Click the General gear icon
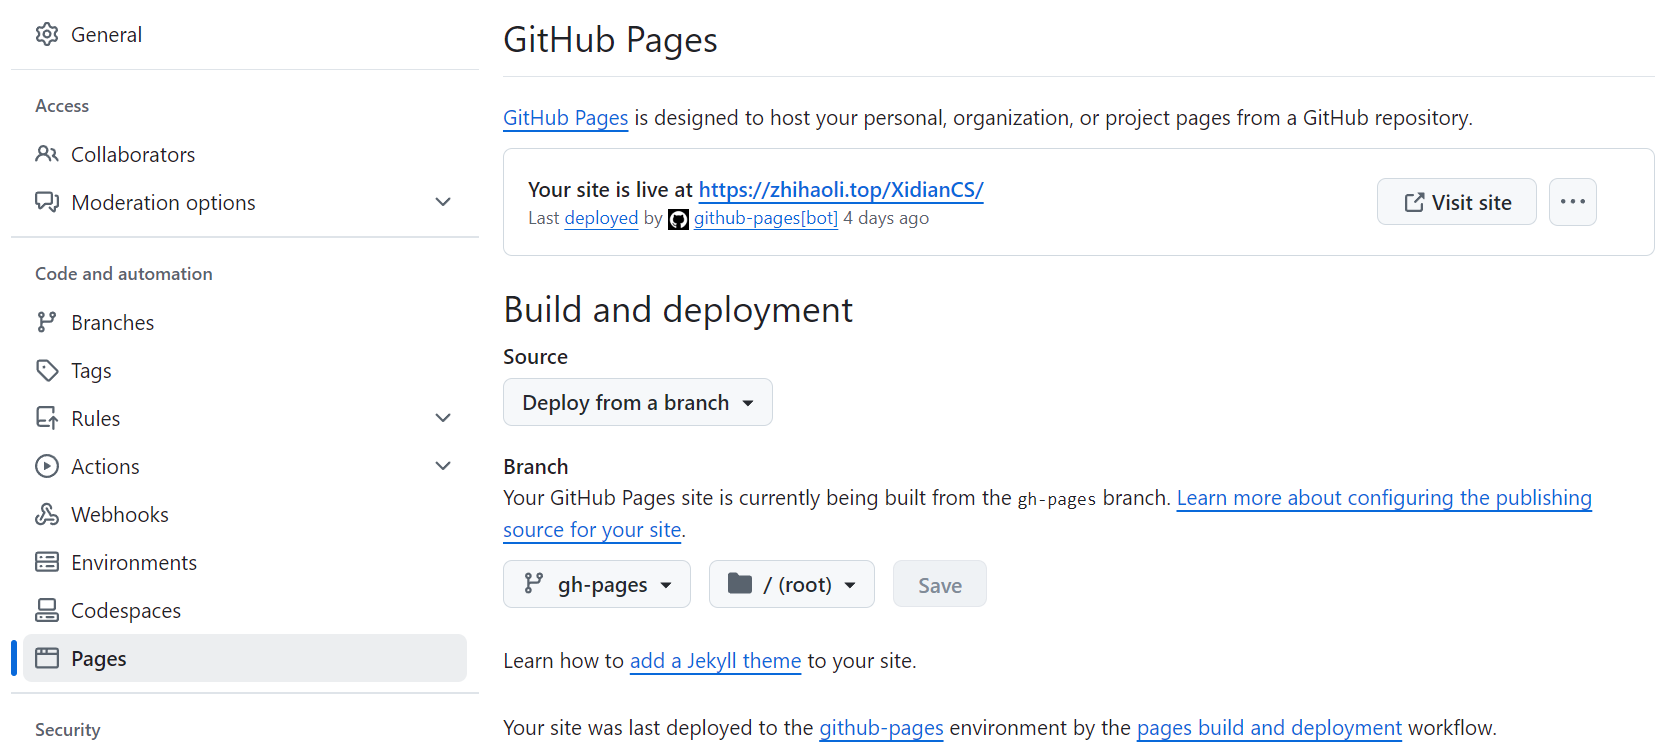This screenshot has width=1671, height=756. tap(47, 34)
